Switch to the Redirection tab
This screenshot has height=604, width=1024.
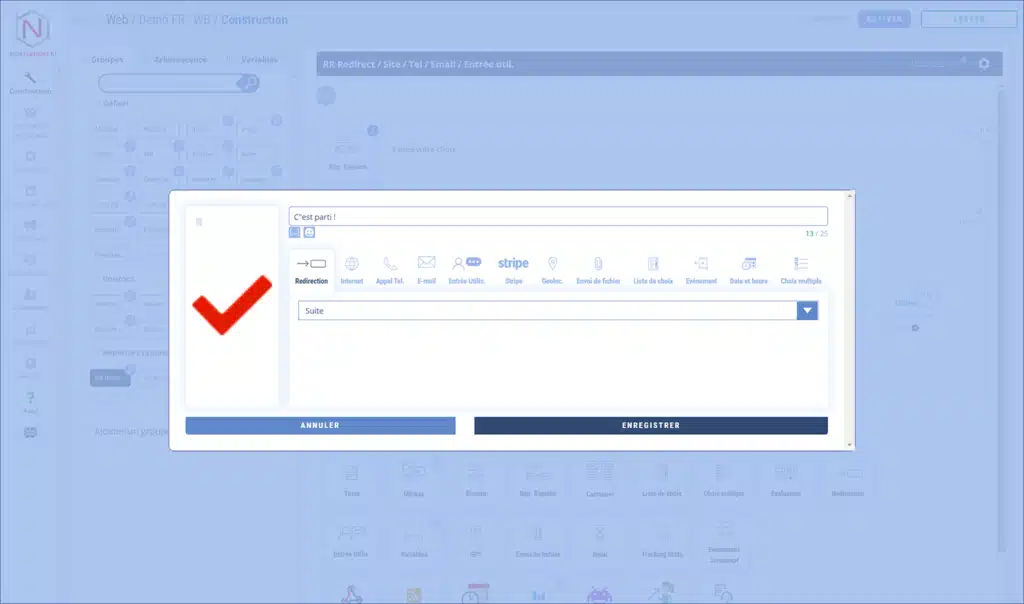(312, 268)
